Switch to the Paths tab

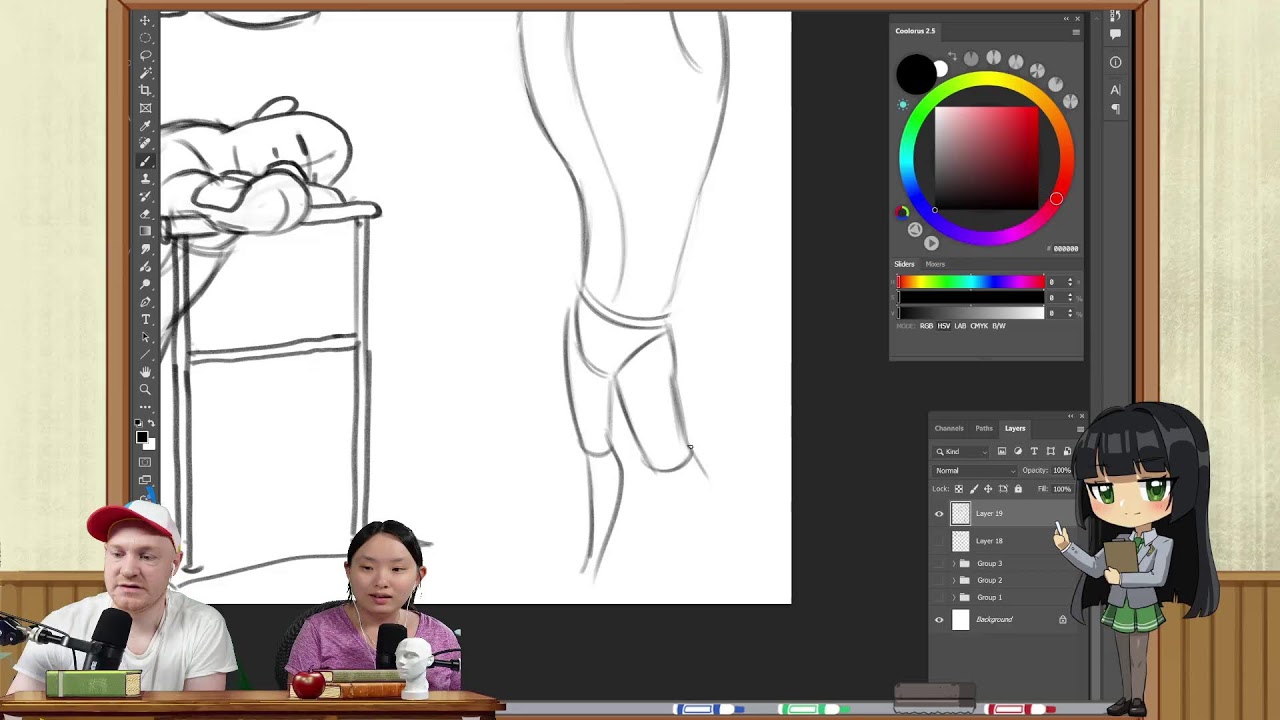tap(984, 428)
